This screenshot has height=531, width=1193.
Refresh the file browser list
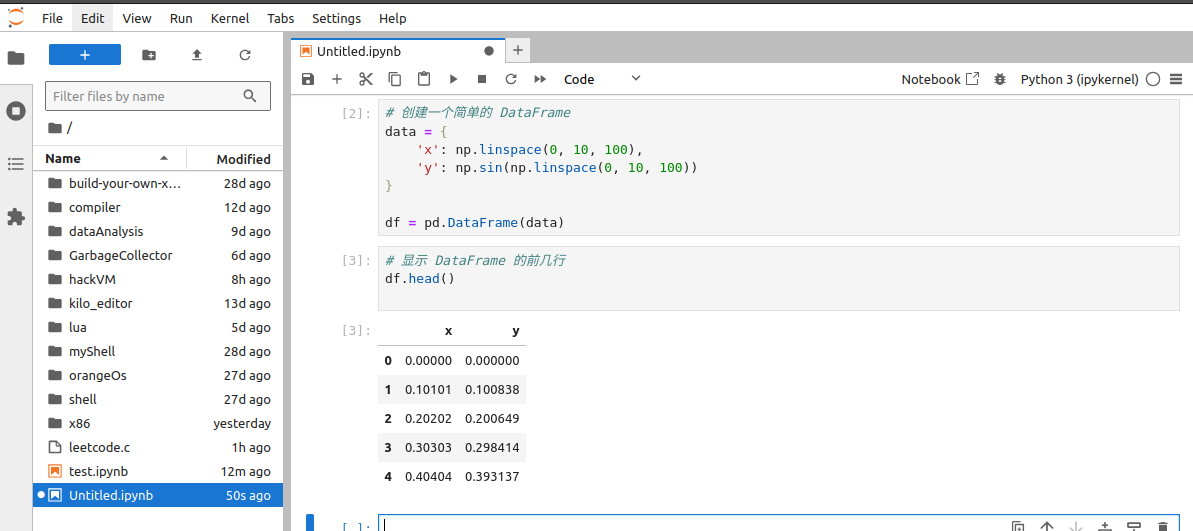pyautogui.click(x=245, y=55)
